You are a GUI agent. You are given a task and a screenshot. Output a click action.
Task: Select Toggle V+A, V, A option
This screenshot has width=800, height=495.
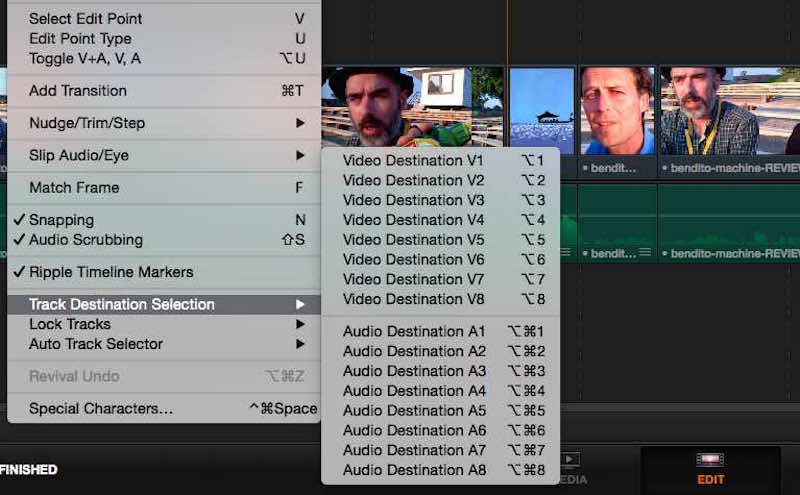click(164, 58)
